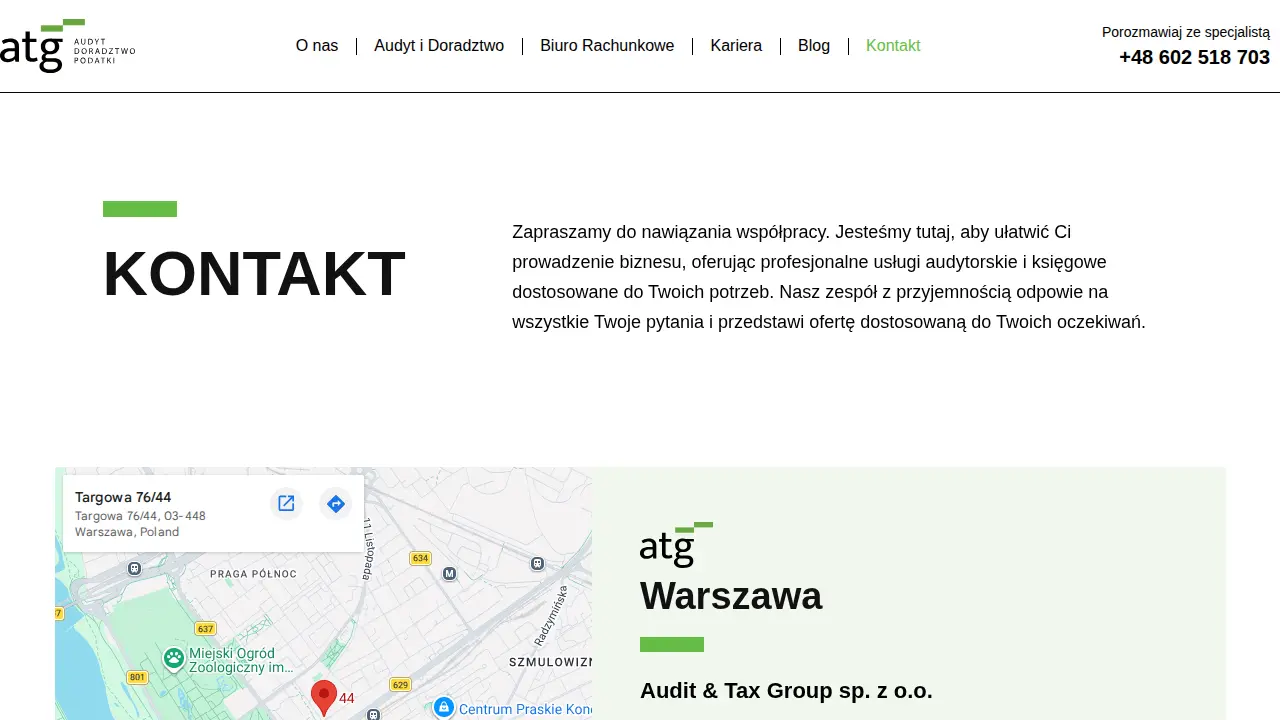1280x720 pixels.
Task: Open Audyt i Doradztwo menu
Action: point(439,46)
